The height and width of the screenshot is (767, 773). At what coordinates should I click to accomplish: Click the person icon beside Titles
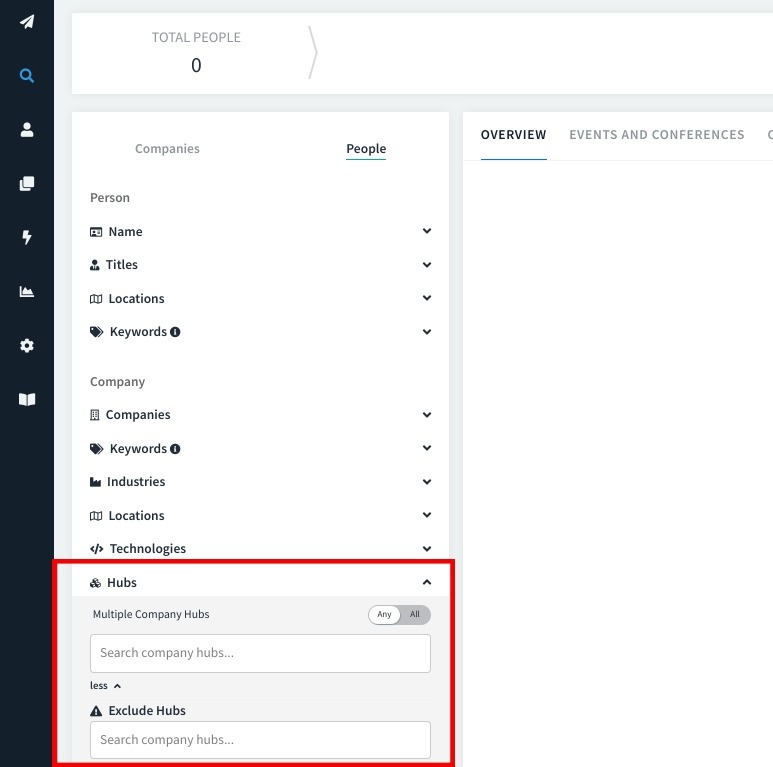pos(95,265)
